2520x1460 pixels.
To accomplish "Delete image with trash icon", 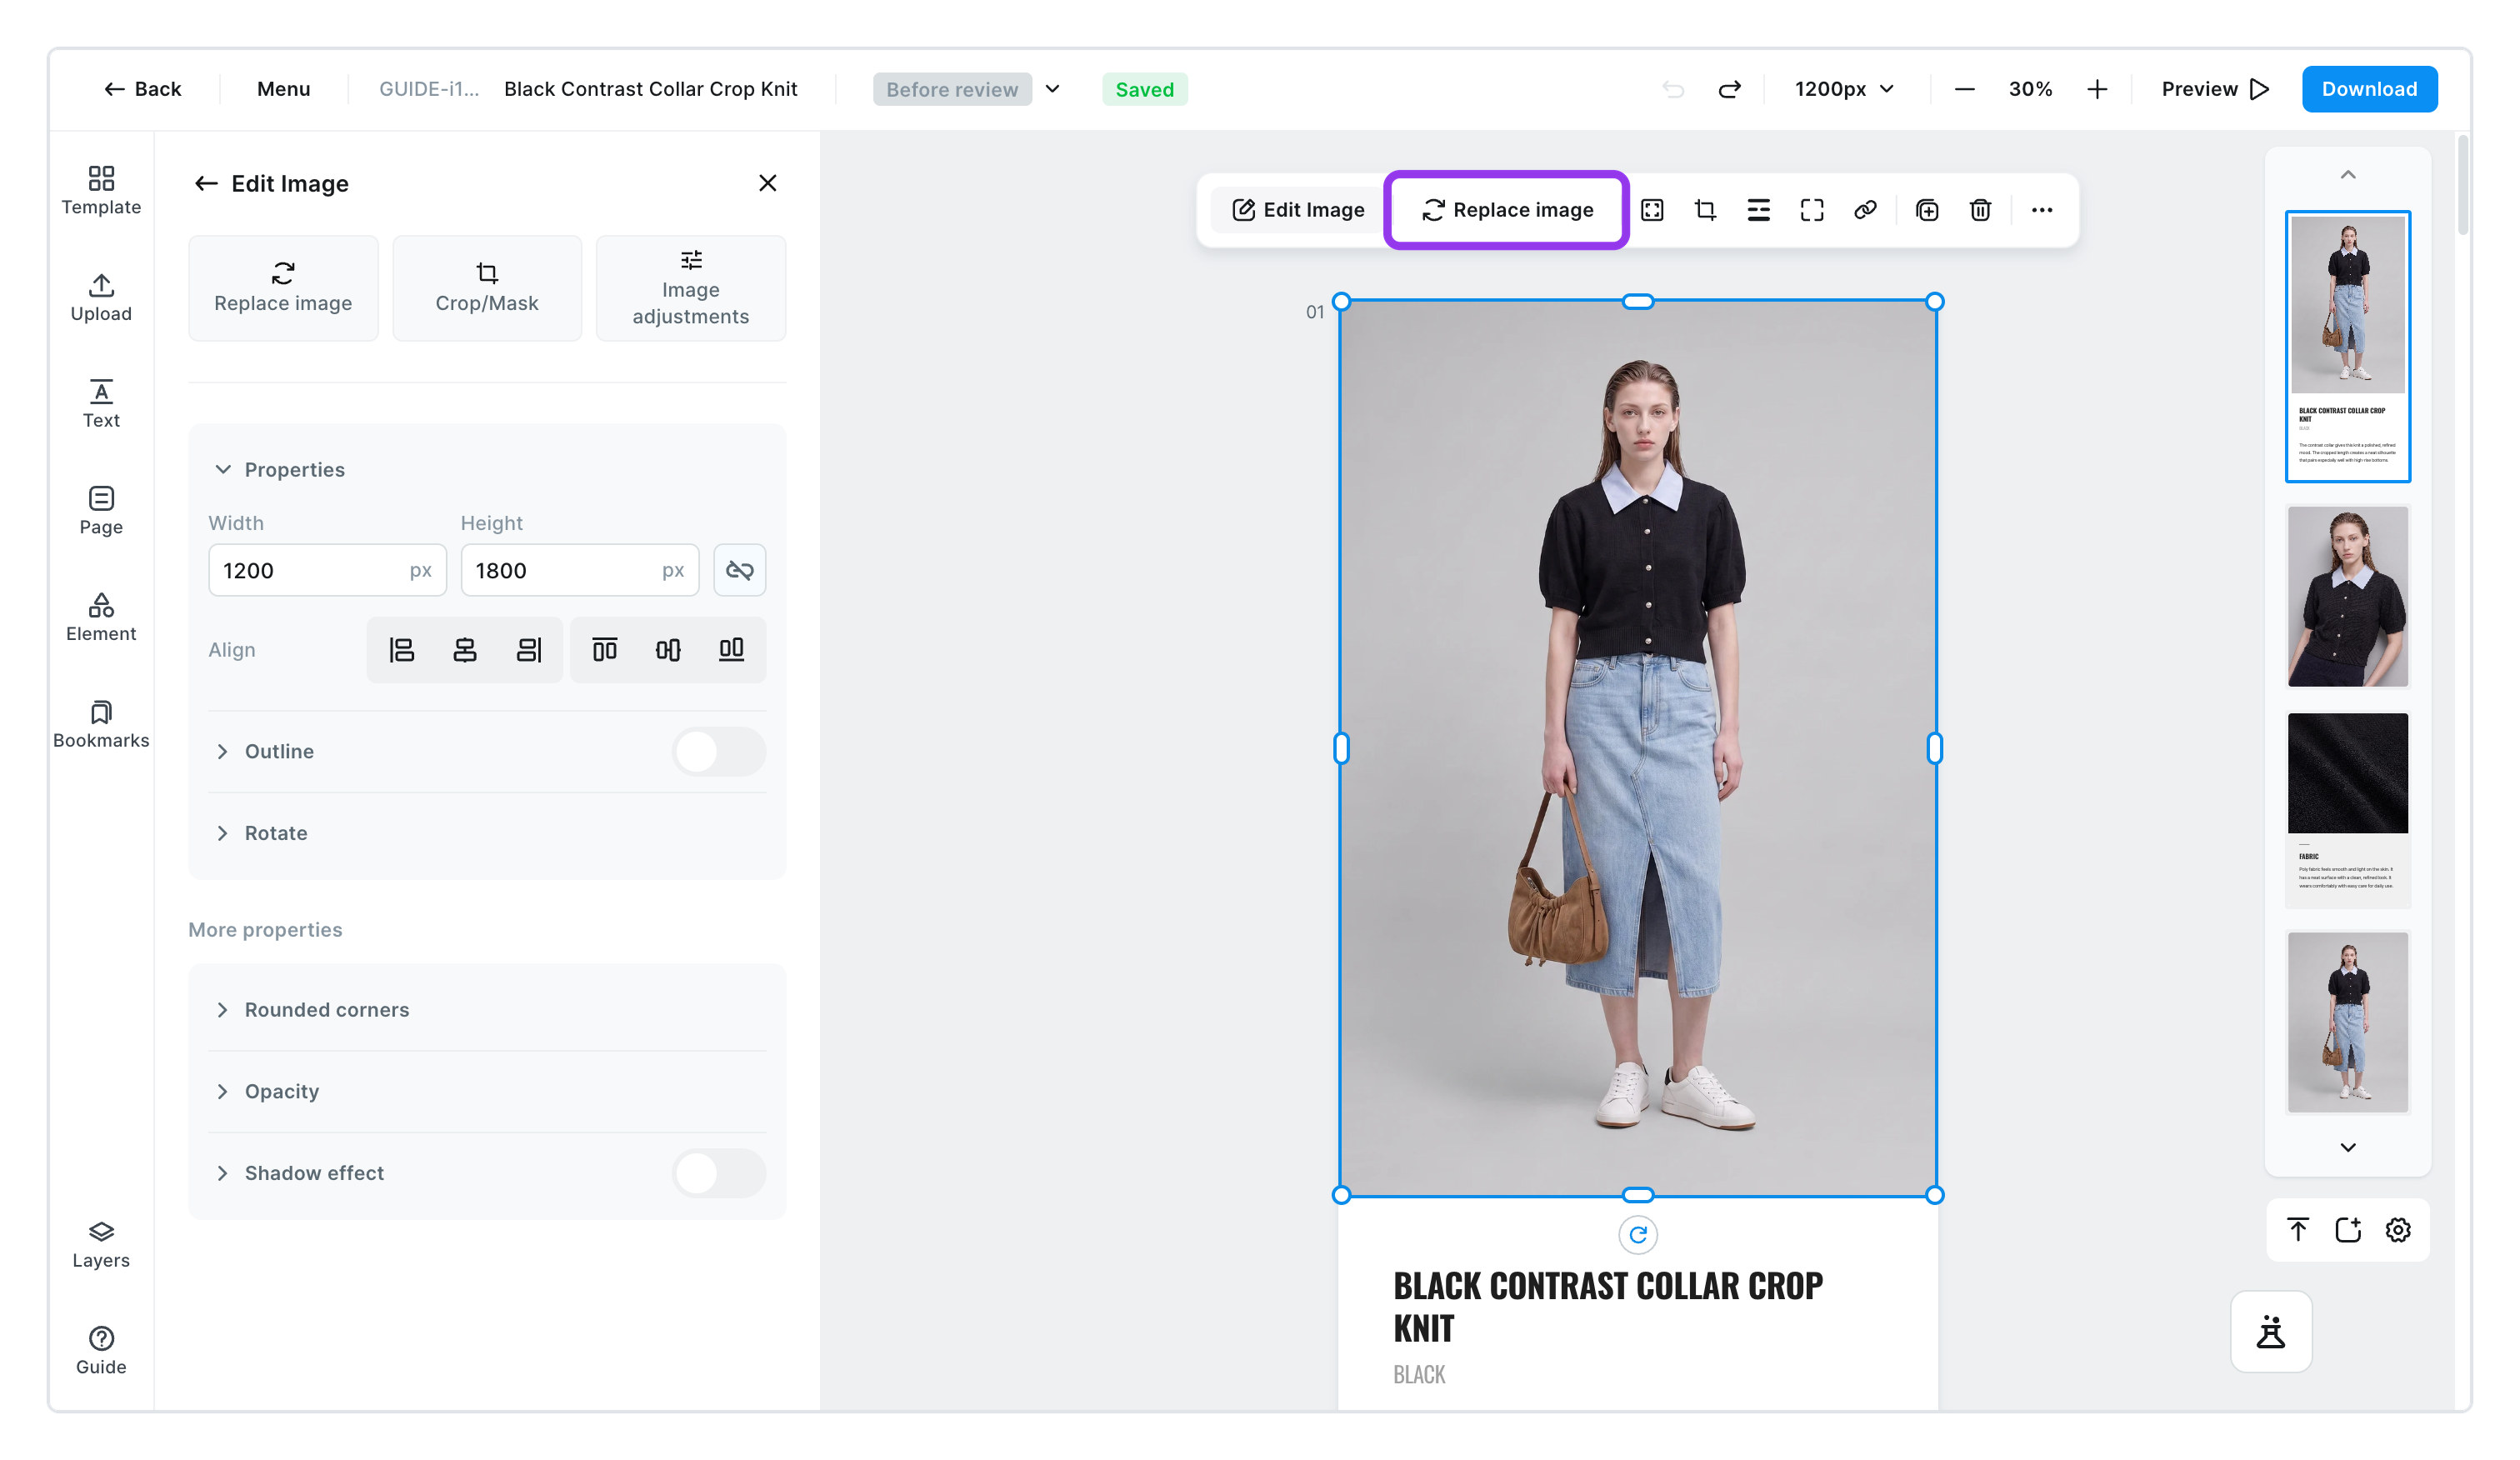I will click(1980, 210).
